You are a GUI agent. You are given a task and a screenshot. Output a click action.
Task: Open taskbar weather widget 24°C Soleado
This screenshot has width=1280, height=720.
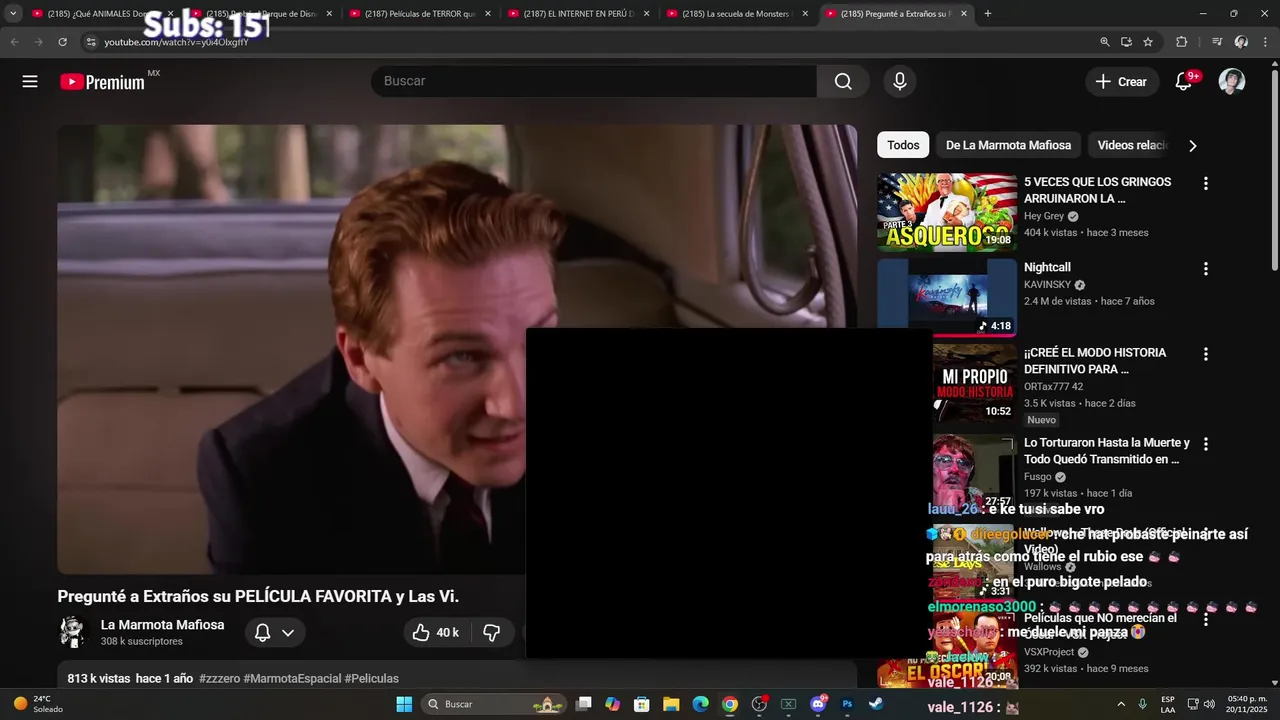pos(38,704)
